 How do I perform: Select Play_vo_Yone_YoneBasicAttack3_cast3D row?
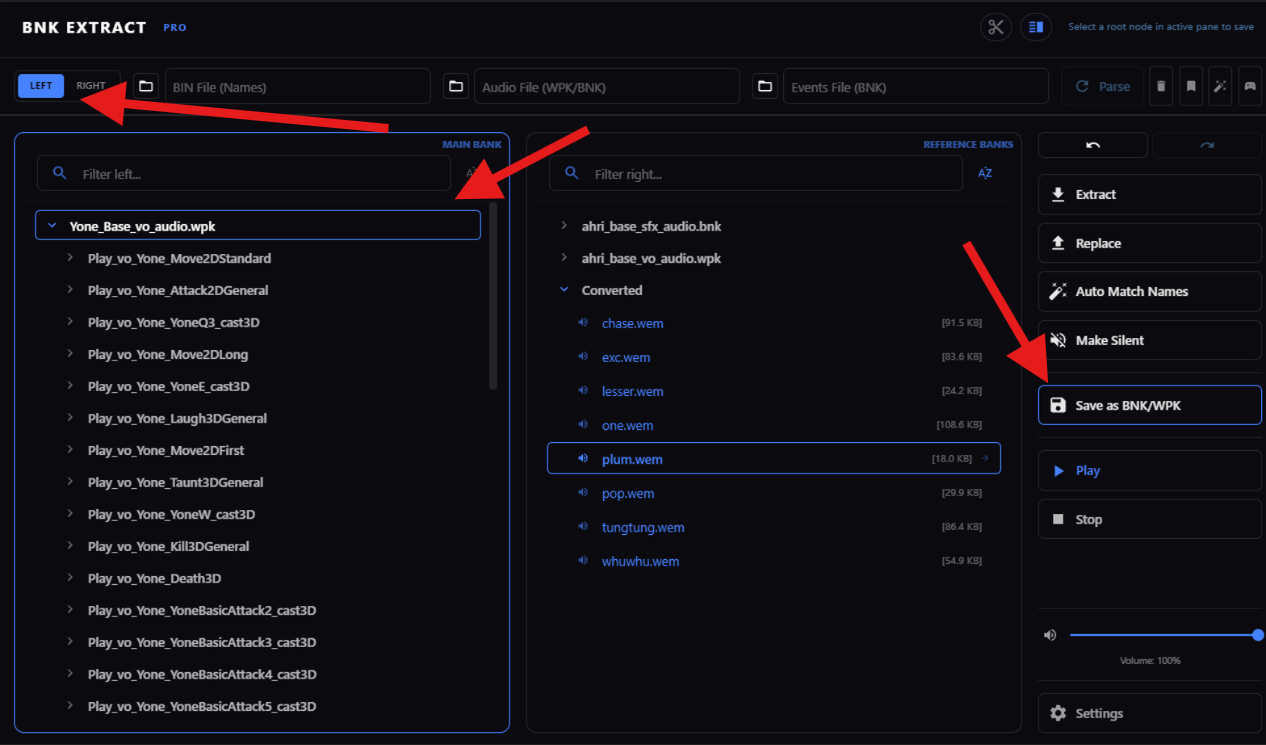click(258, 642)
